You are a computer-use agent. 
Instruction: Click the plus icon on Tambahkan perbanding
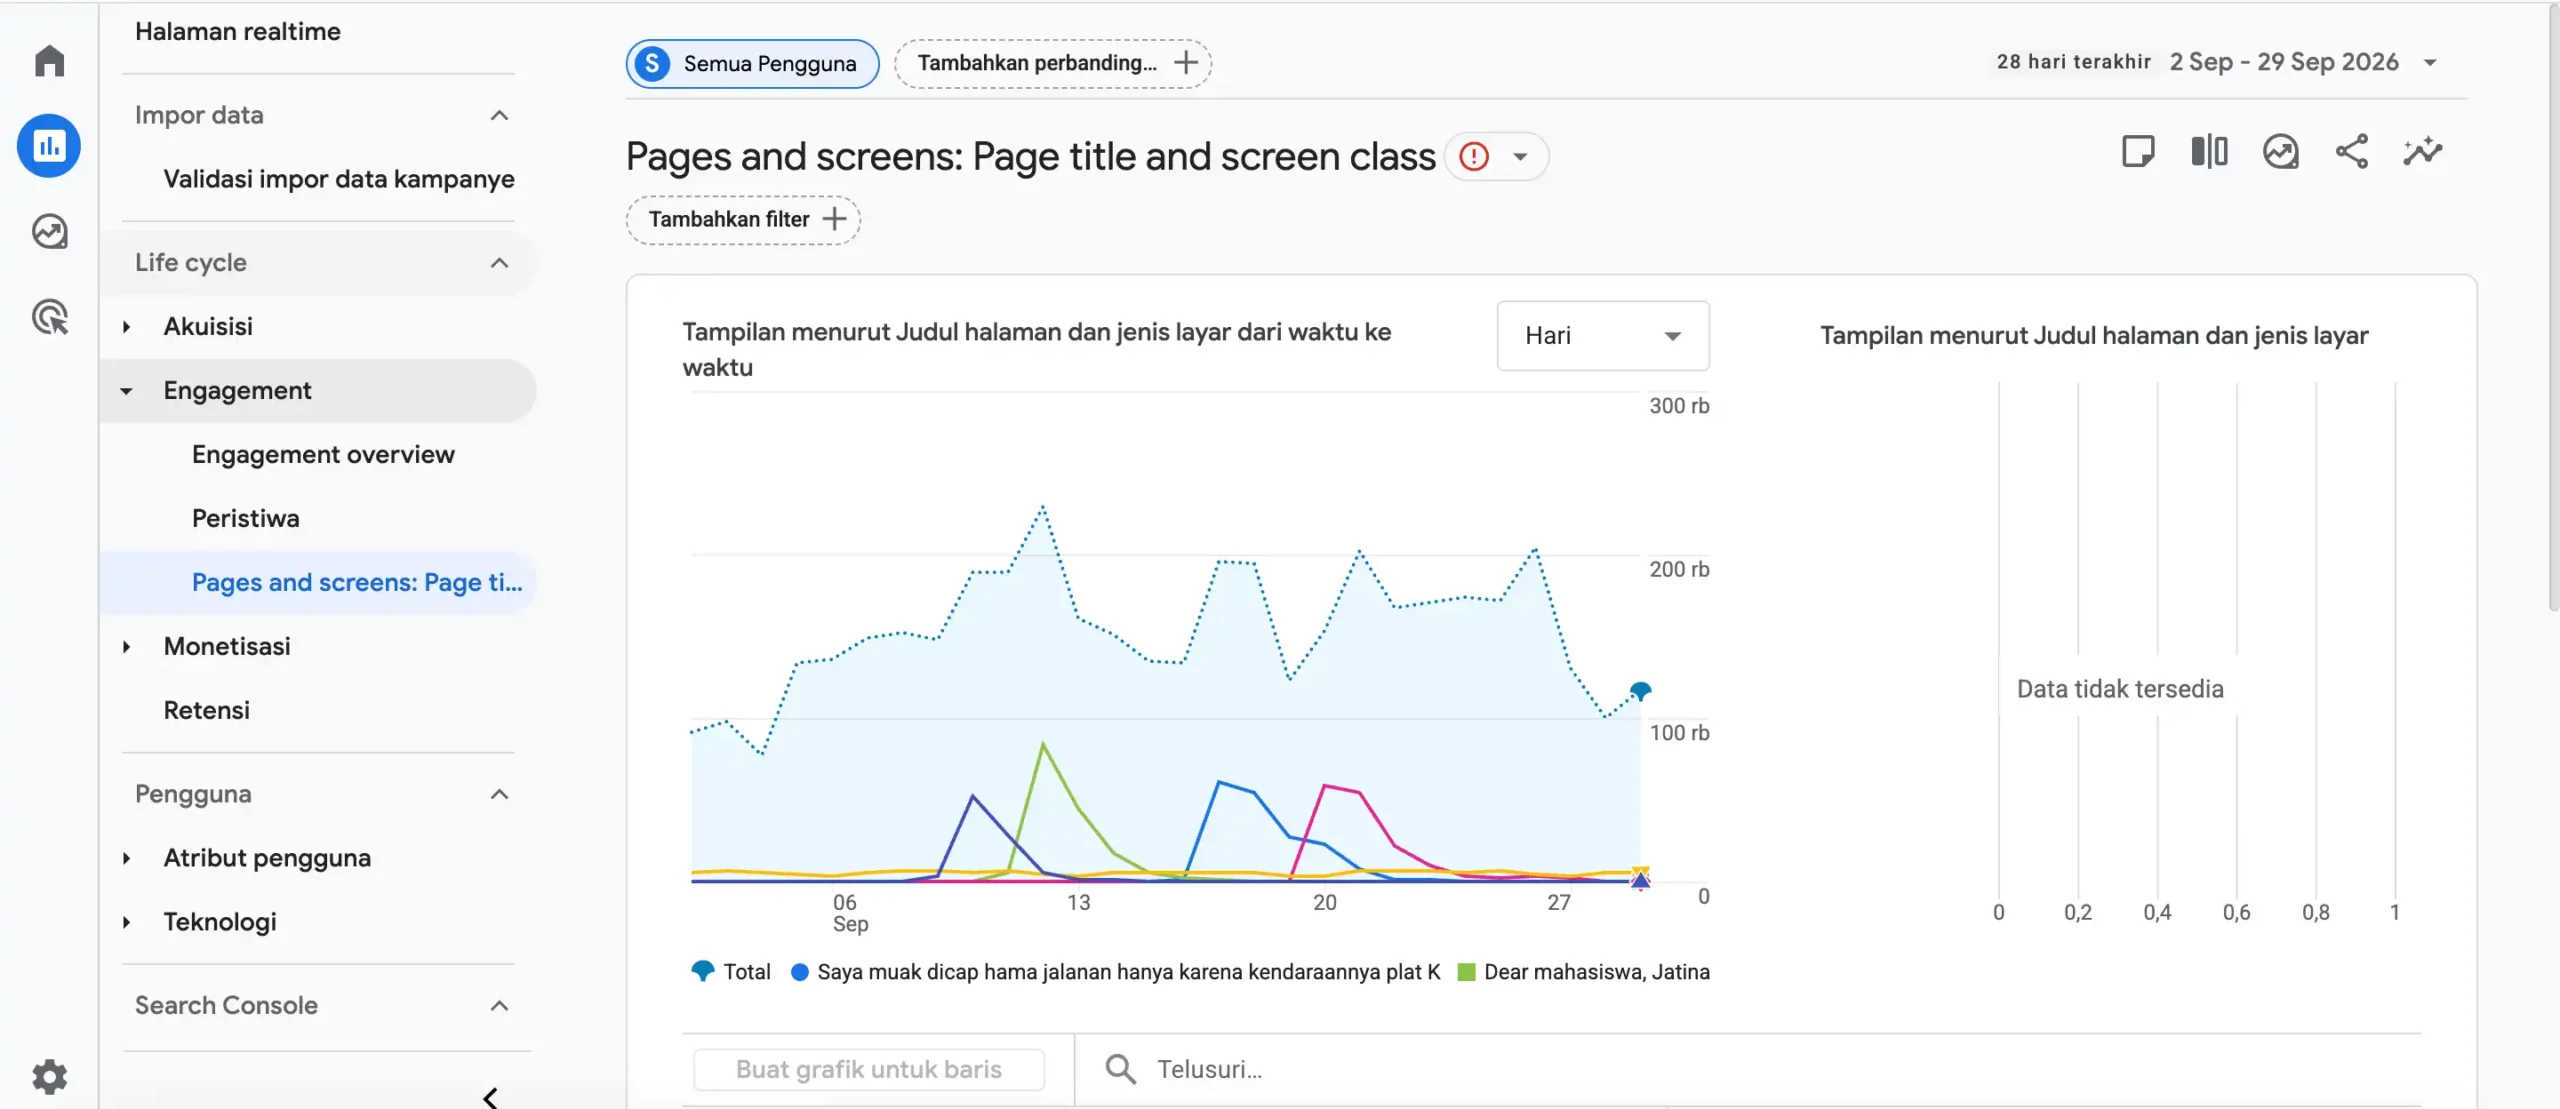click(x=1186, y=63)
